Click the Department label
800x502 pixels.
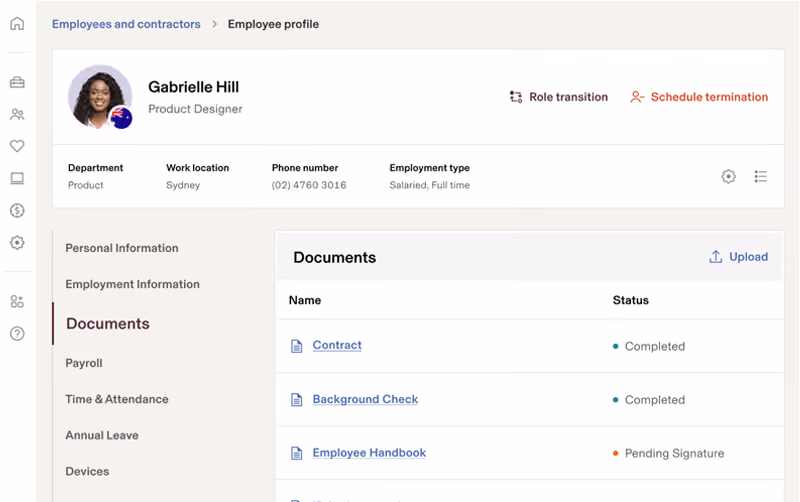point(95,168)
